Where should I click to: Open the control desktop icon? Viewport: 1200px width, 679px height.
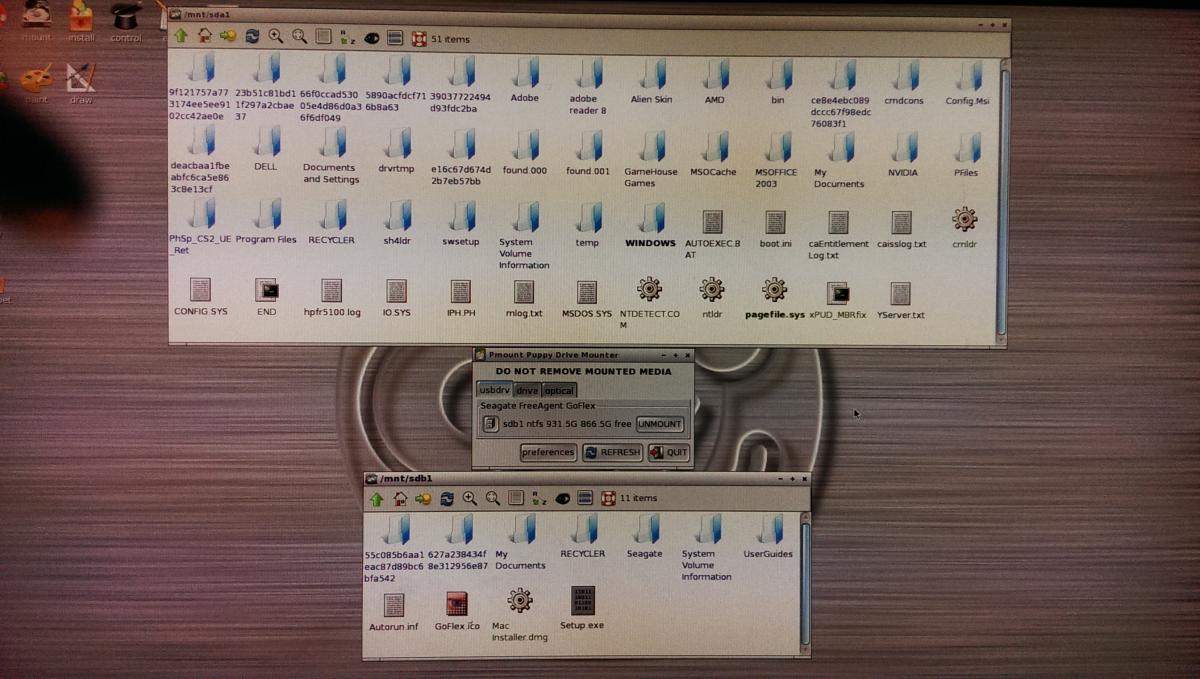125,22
